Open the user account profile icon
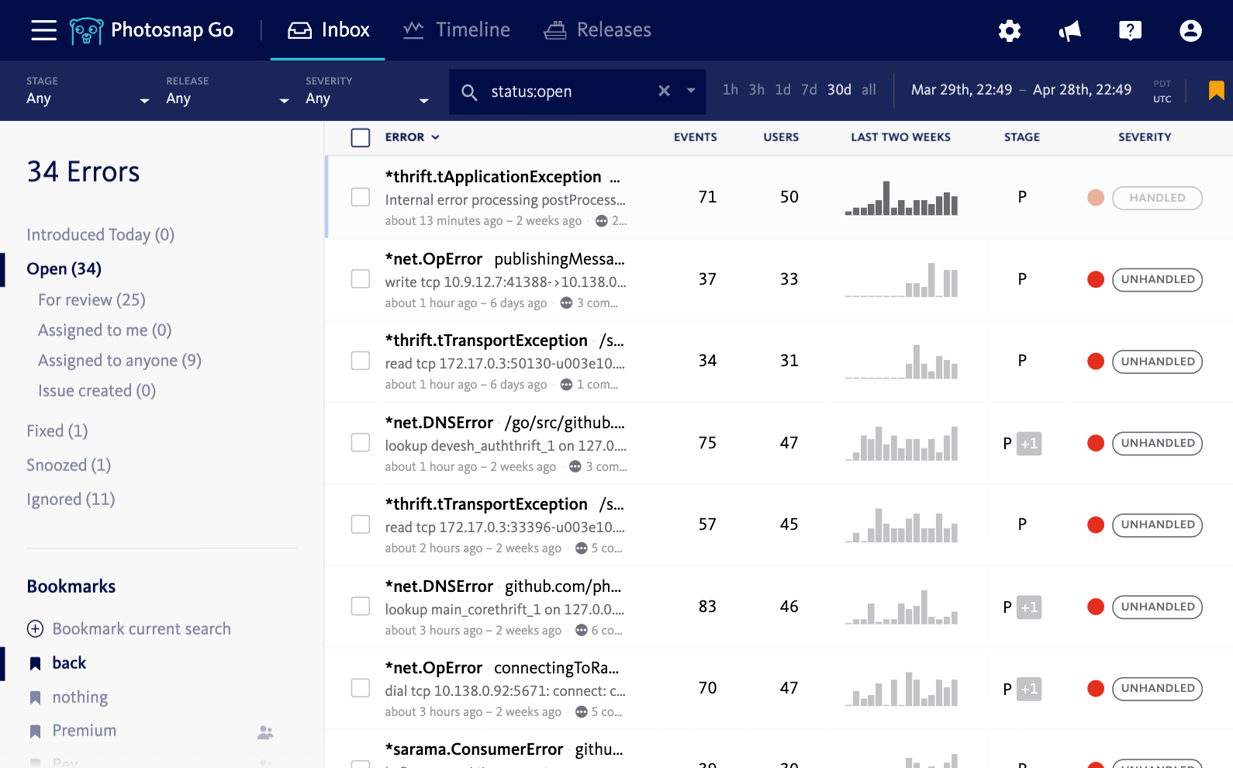Viewport: 1233px width, 768px height. coord(1190,31)
